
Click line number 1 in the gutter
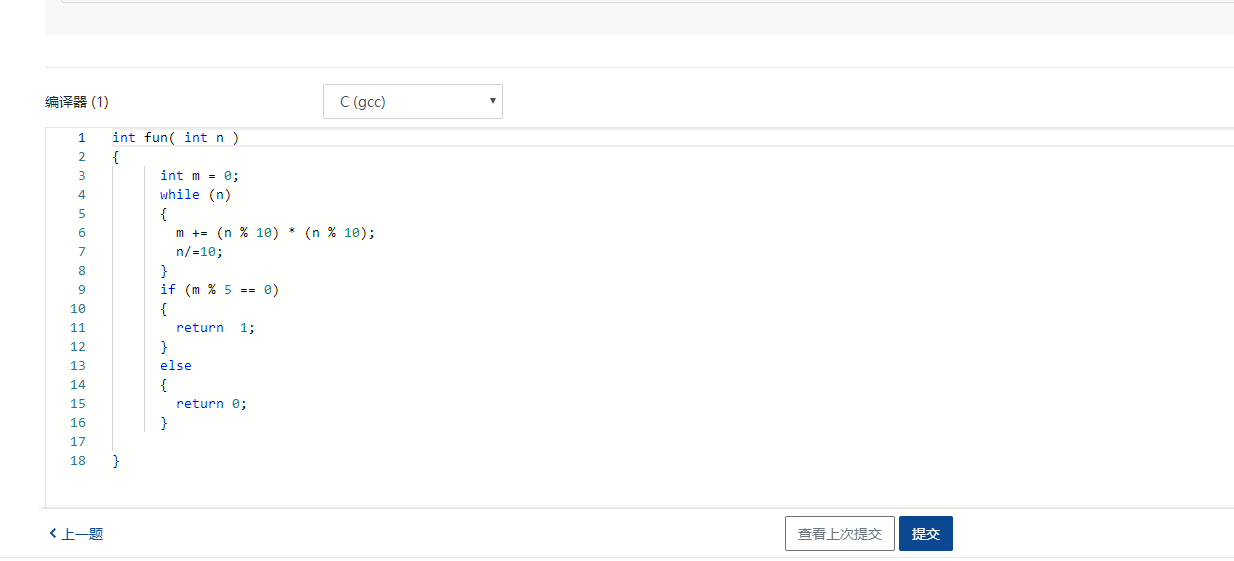point(82,138)
